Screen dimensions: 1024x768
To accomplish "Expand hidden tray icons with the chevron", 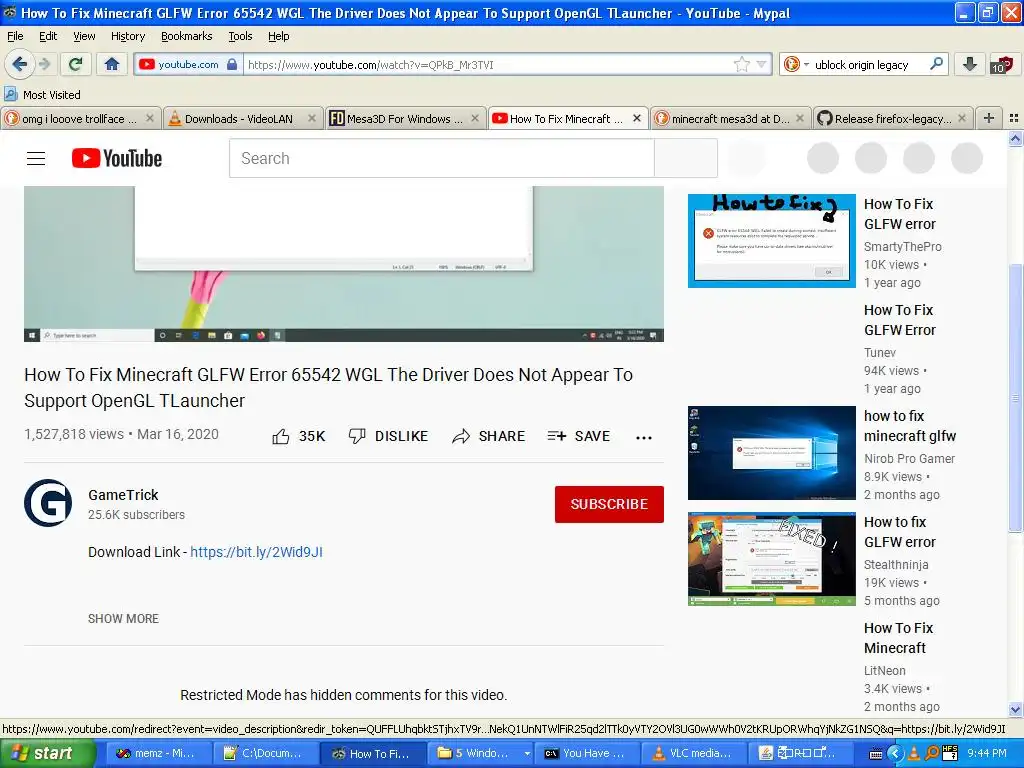I will click(x=895, y=754).
